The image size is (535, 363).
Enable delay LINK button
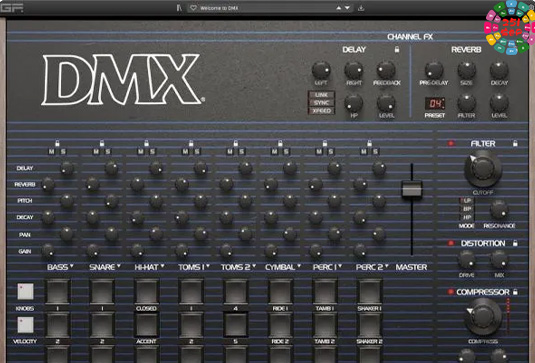(321, 95)
